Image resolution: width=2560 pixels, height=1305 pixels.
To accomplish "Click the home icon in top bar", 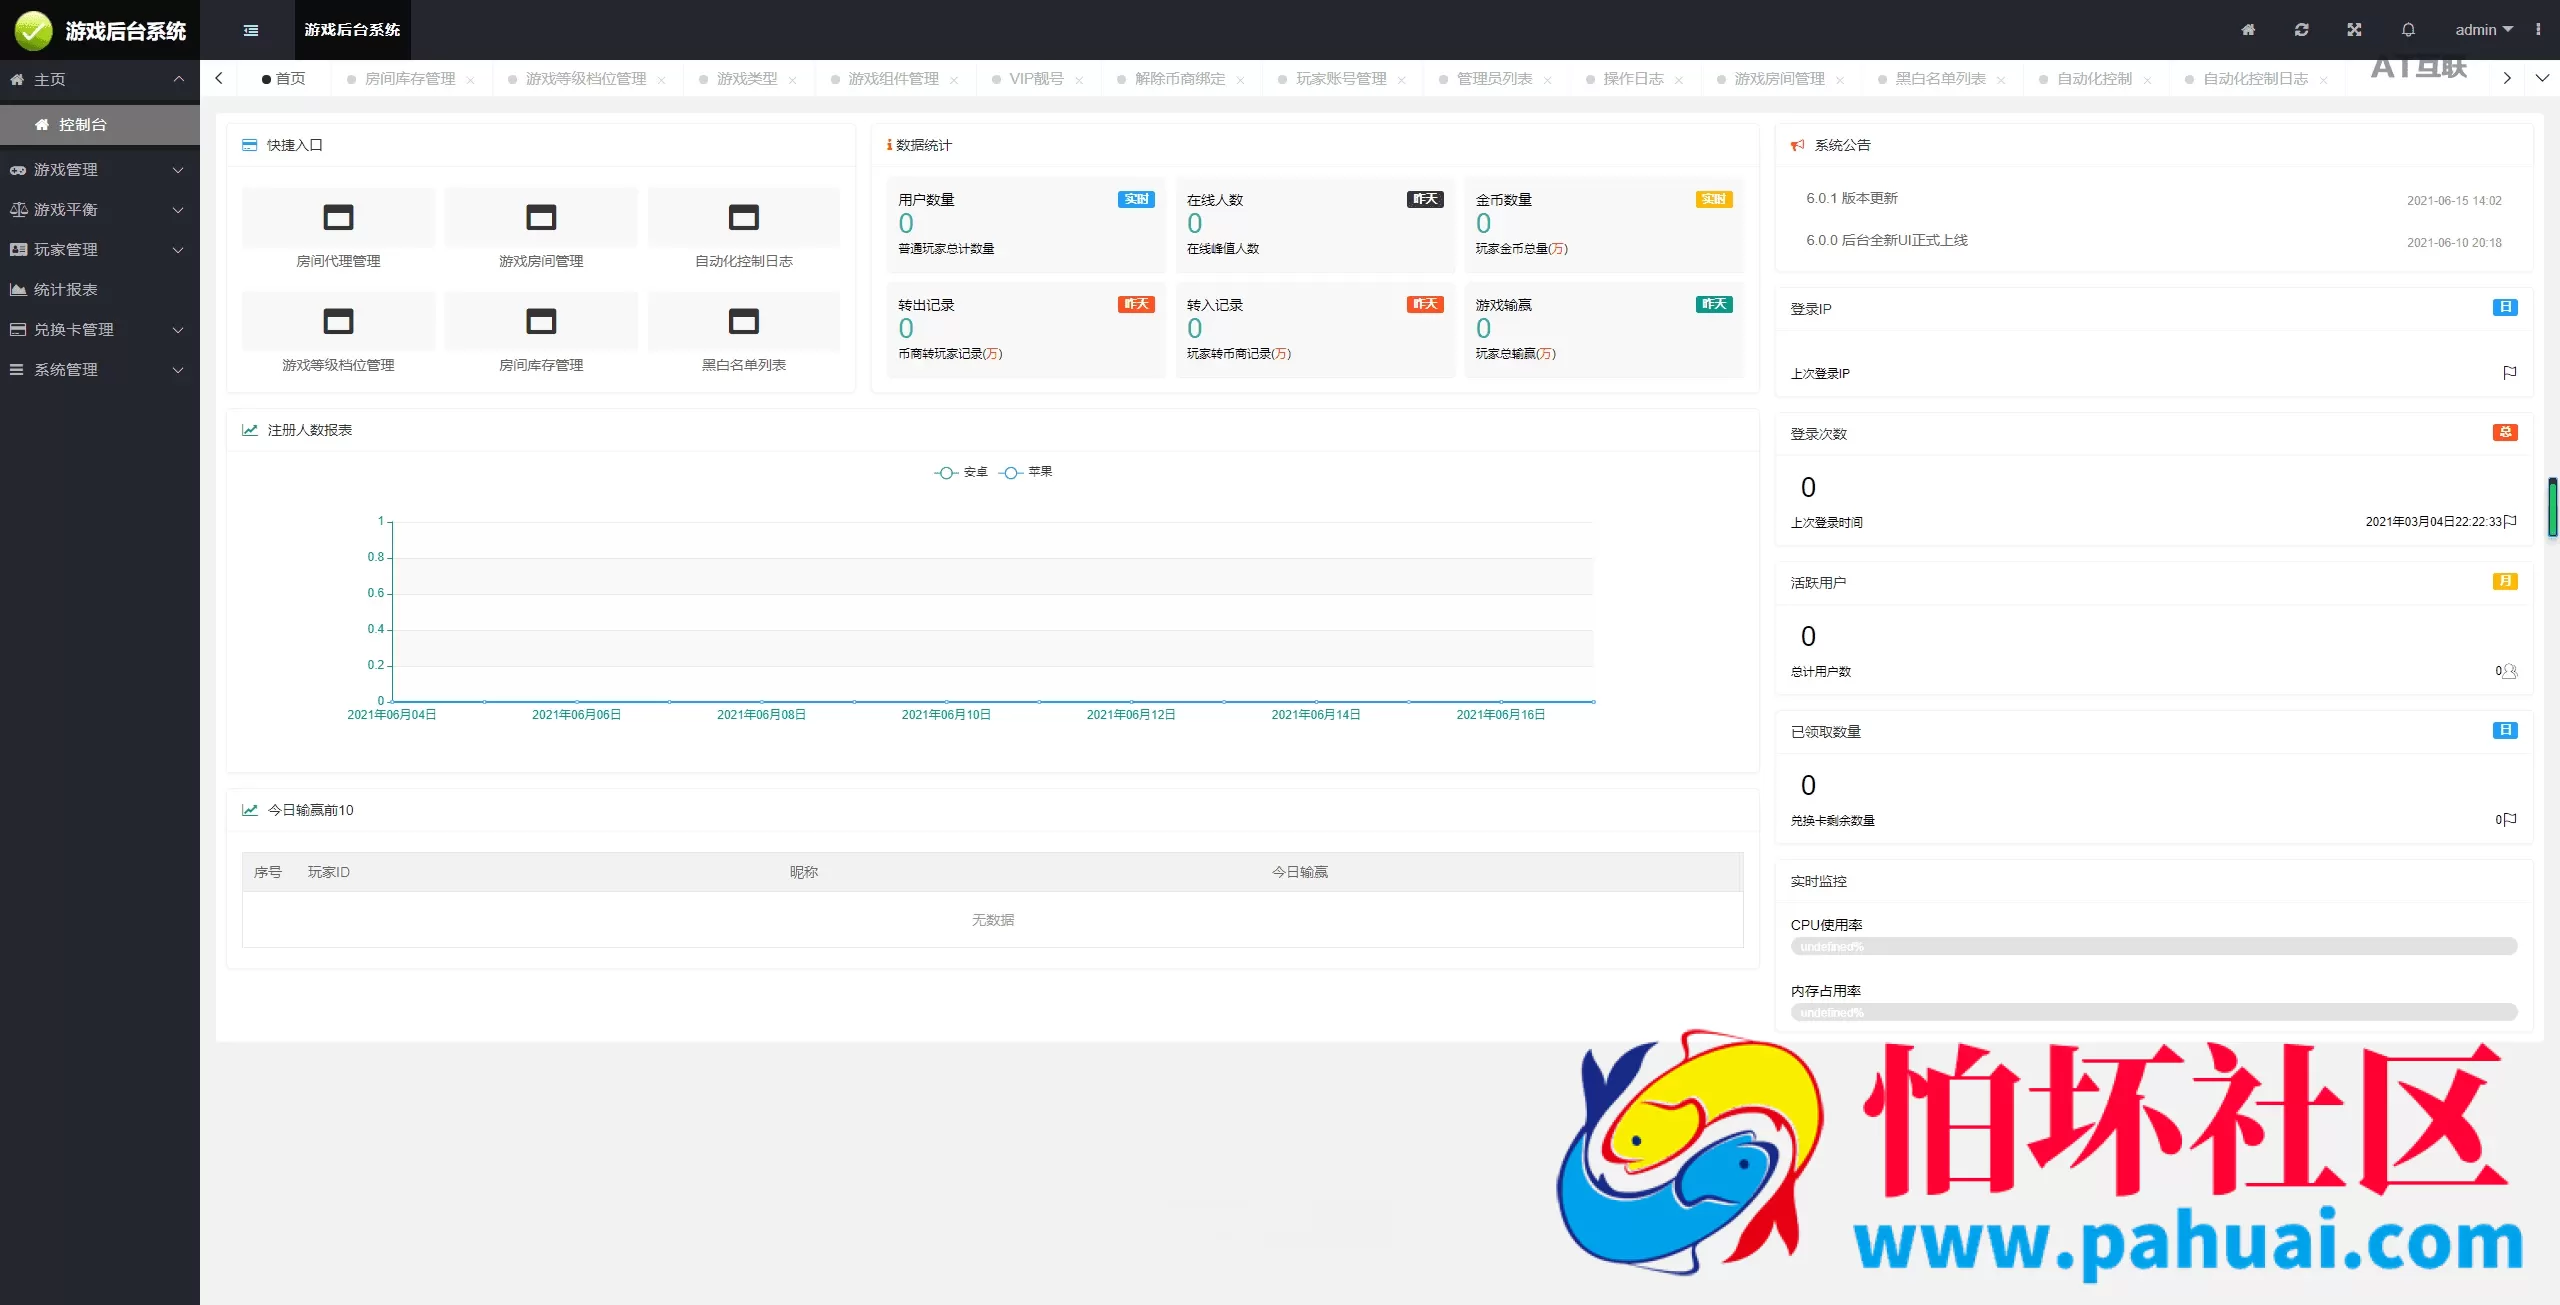I will point(2248,30).
